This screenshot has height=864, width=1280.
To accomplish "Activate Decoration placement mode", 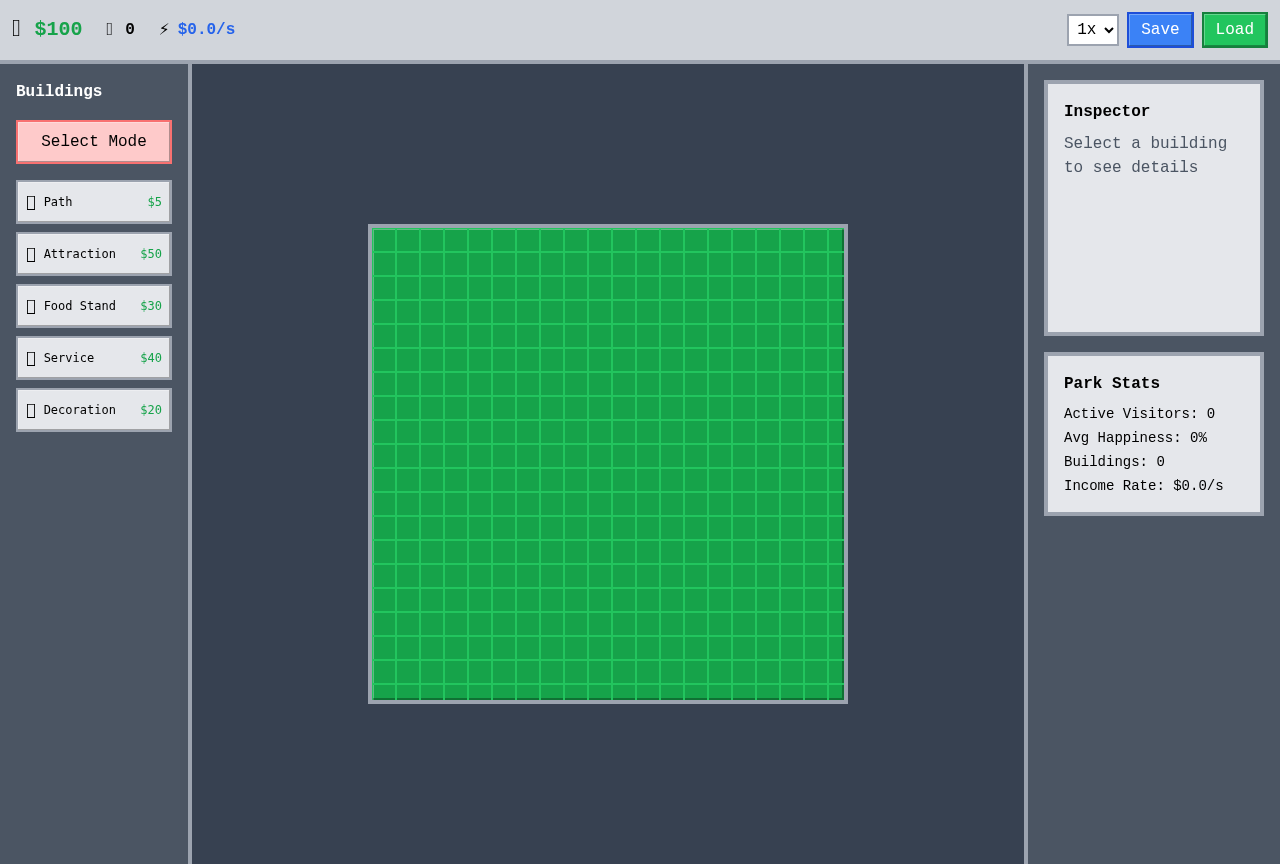I will [93, 409].
